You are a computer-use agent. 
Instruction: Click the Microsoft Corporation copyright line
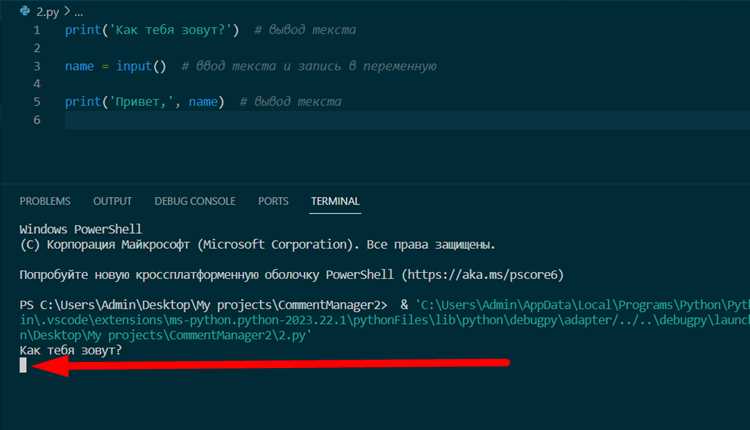(257, 245)
